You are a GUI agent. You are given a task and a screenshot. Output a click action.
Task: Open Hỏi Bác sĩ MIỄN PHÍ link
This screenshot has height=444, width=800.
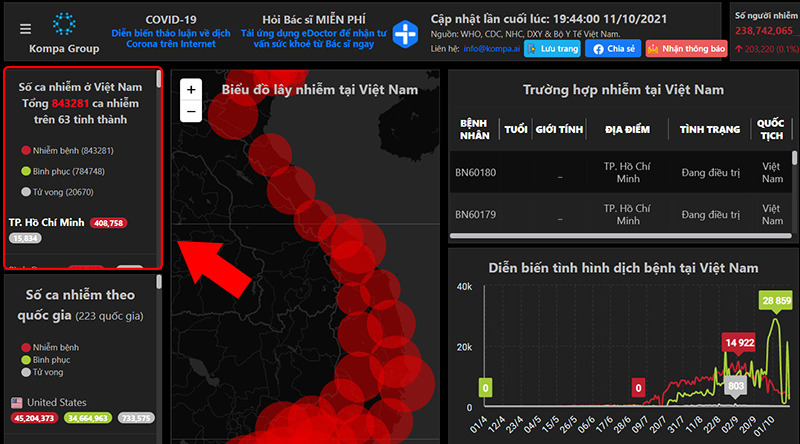tap(314, 19)
